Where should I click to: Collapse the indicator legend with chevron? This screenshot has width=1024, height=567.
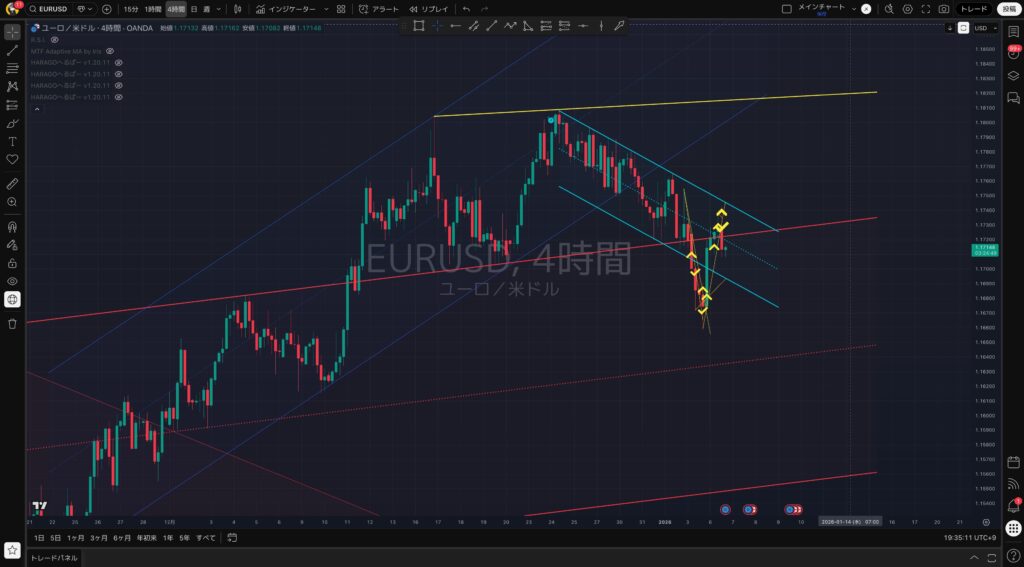pos(37,109)
